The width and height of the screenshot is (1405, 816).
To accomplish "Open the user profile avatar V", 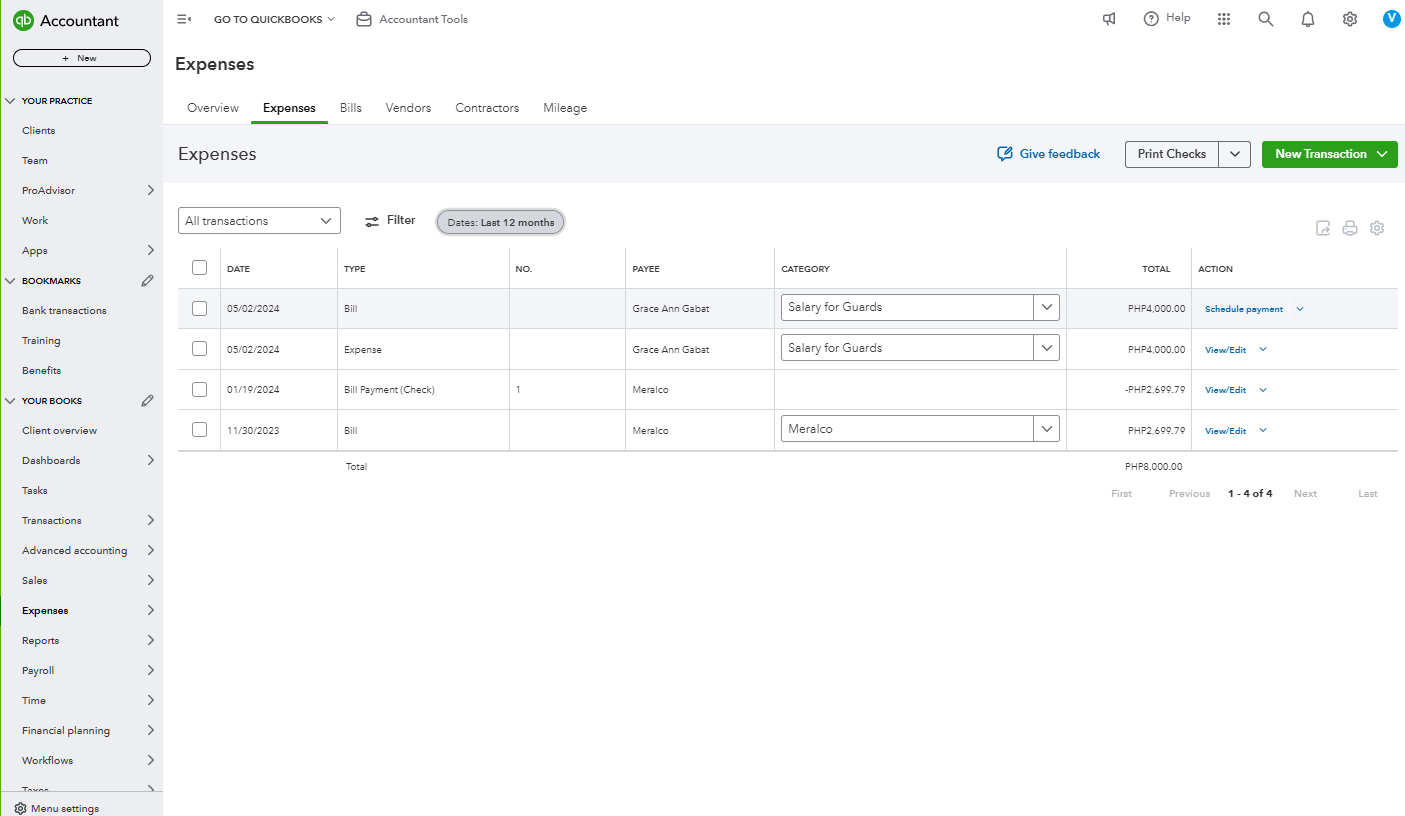I will [x=1391, y=19].
